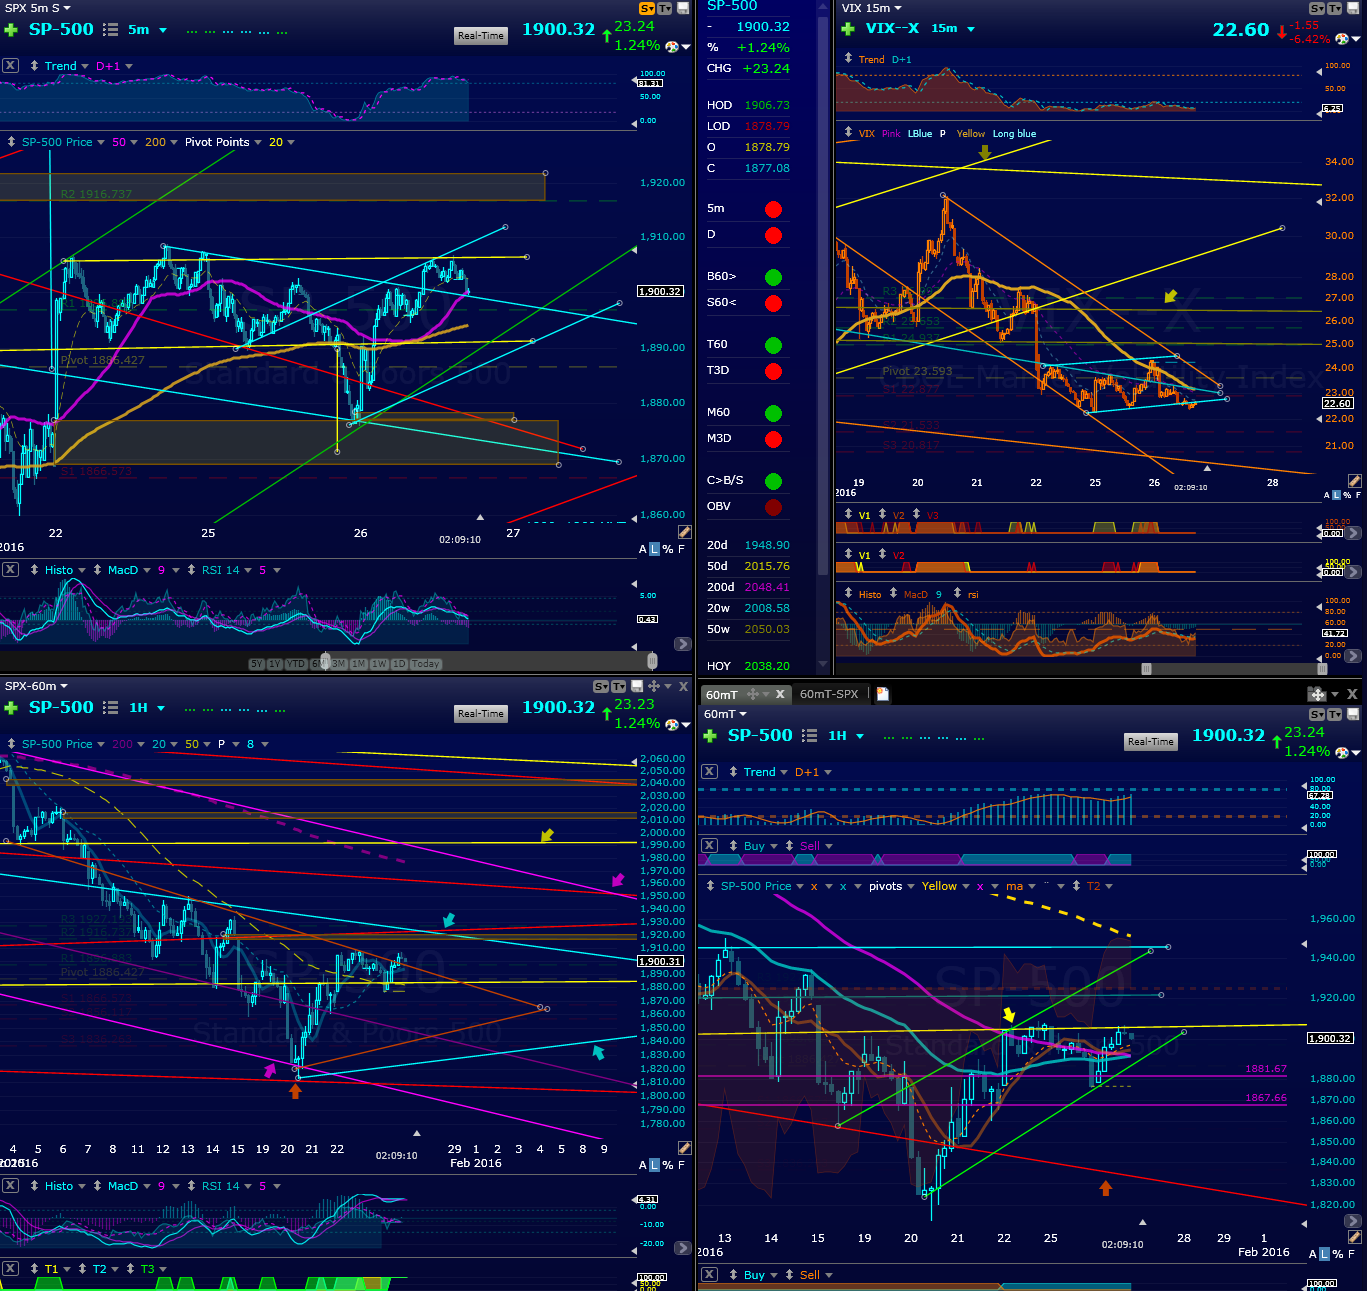
Task: Open the S studies menu in the SPX-60m header
Action: coord(601,686)
